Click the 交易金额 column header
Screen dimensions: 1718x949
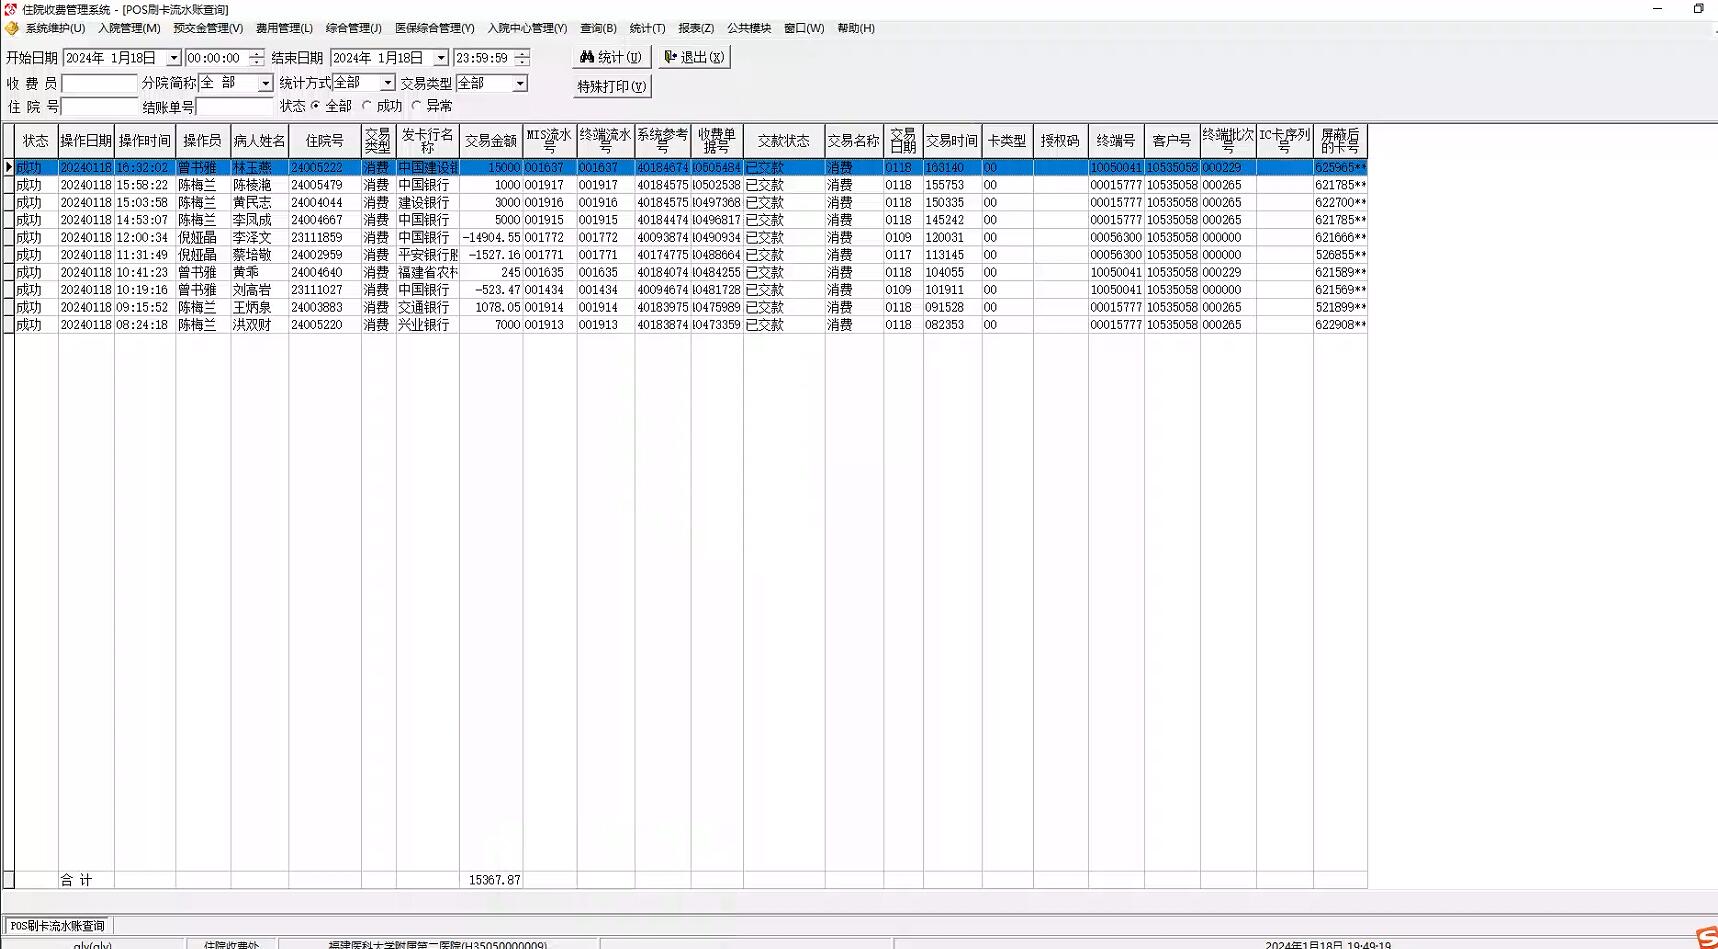[x=491, y=141]
